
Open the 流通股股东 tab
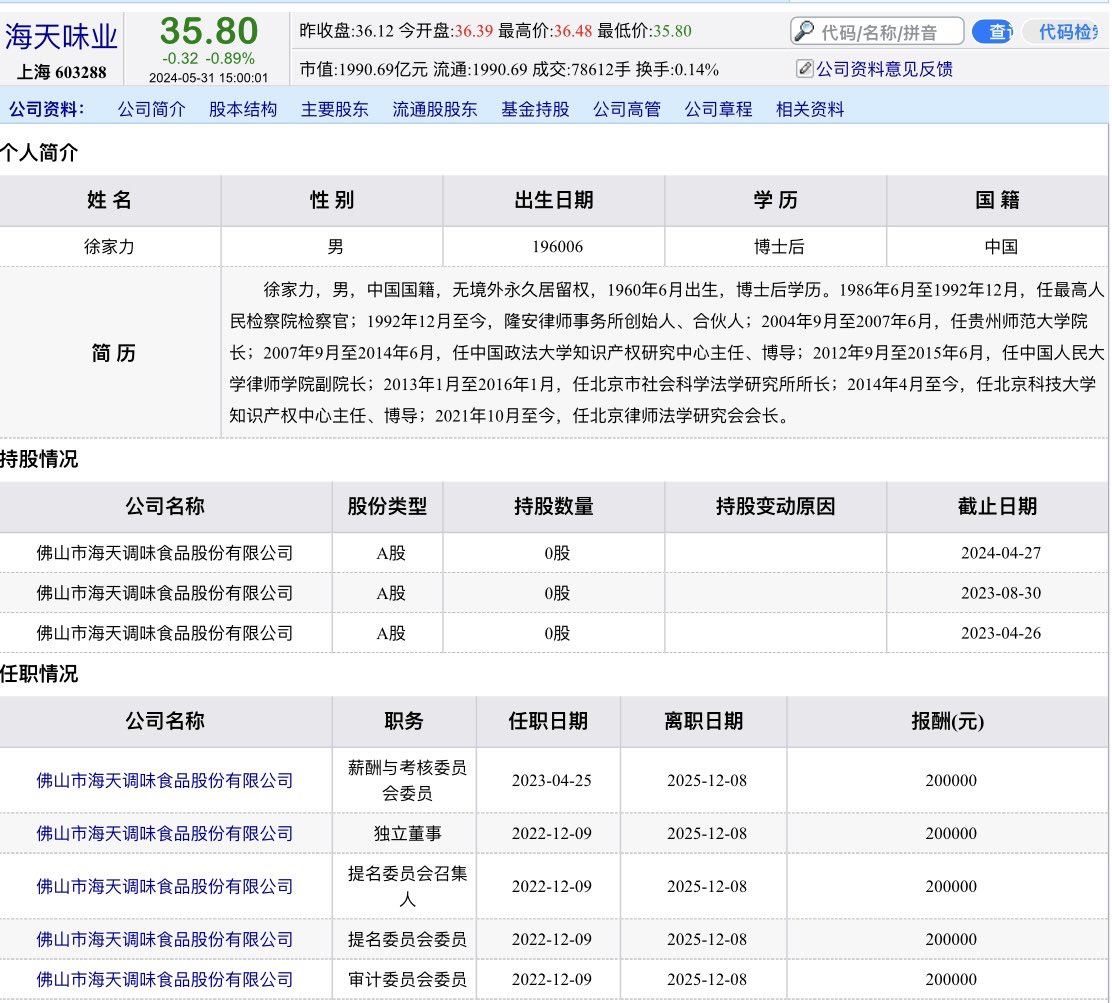[x=435, y=109]
